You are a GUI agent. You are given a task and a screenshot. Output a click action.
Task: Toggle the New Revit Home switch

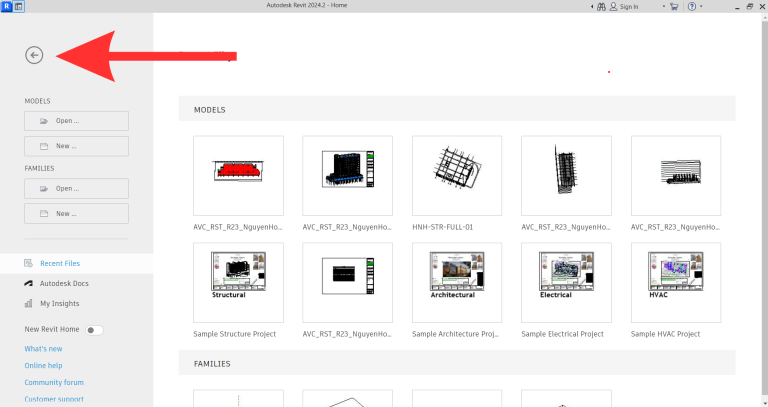coord(94,329)
